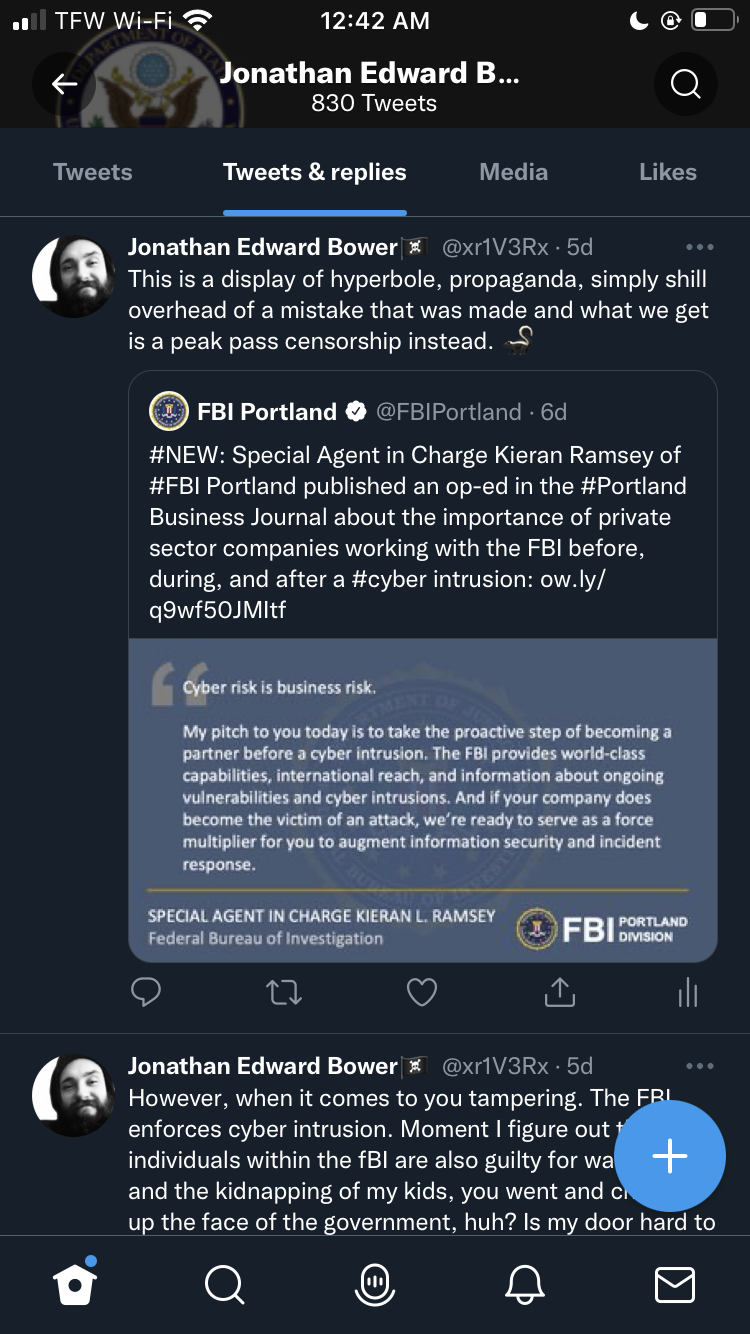This screenshot has width=750, height=1334.
Task: Open search from profile header
Action: point(685,85)
